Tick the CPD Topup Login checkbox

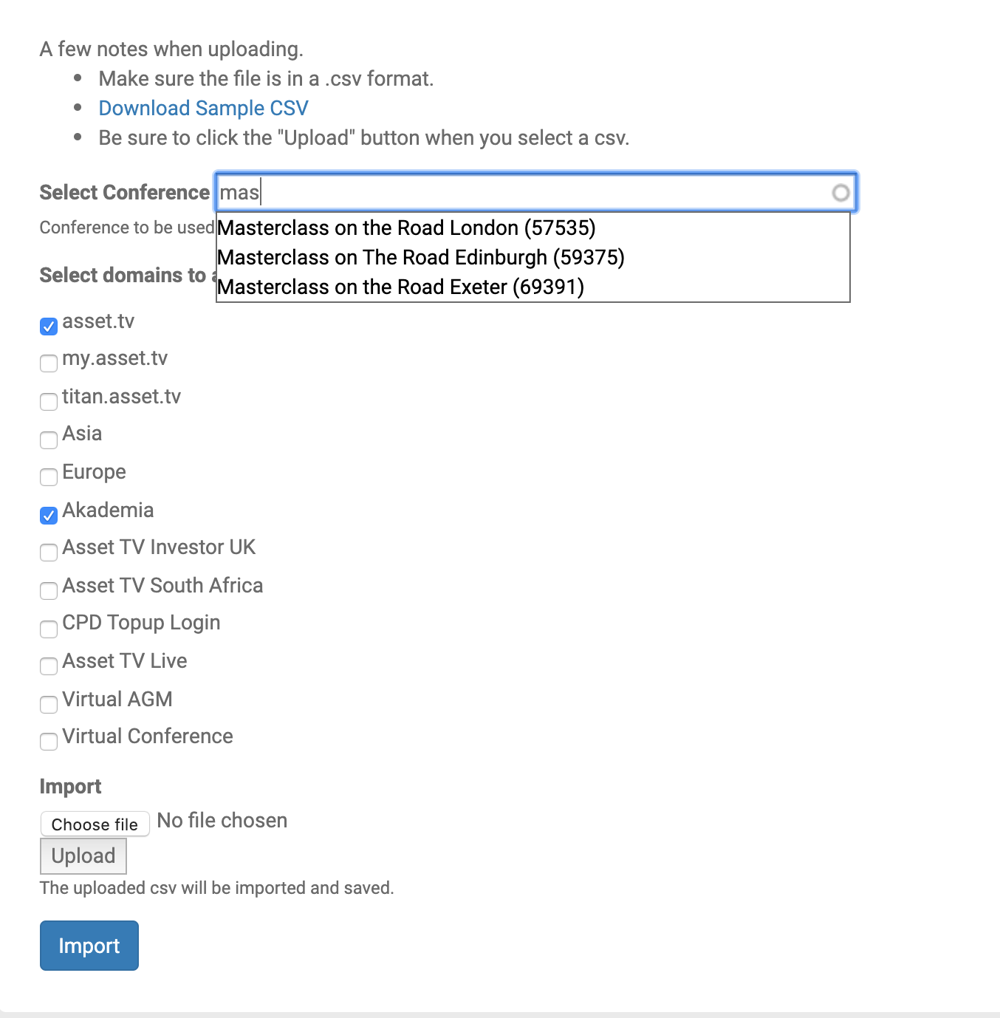[x=49, y=628]
